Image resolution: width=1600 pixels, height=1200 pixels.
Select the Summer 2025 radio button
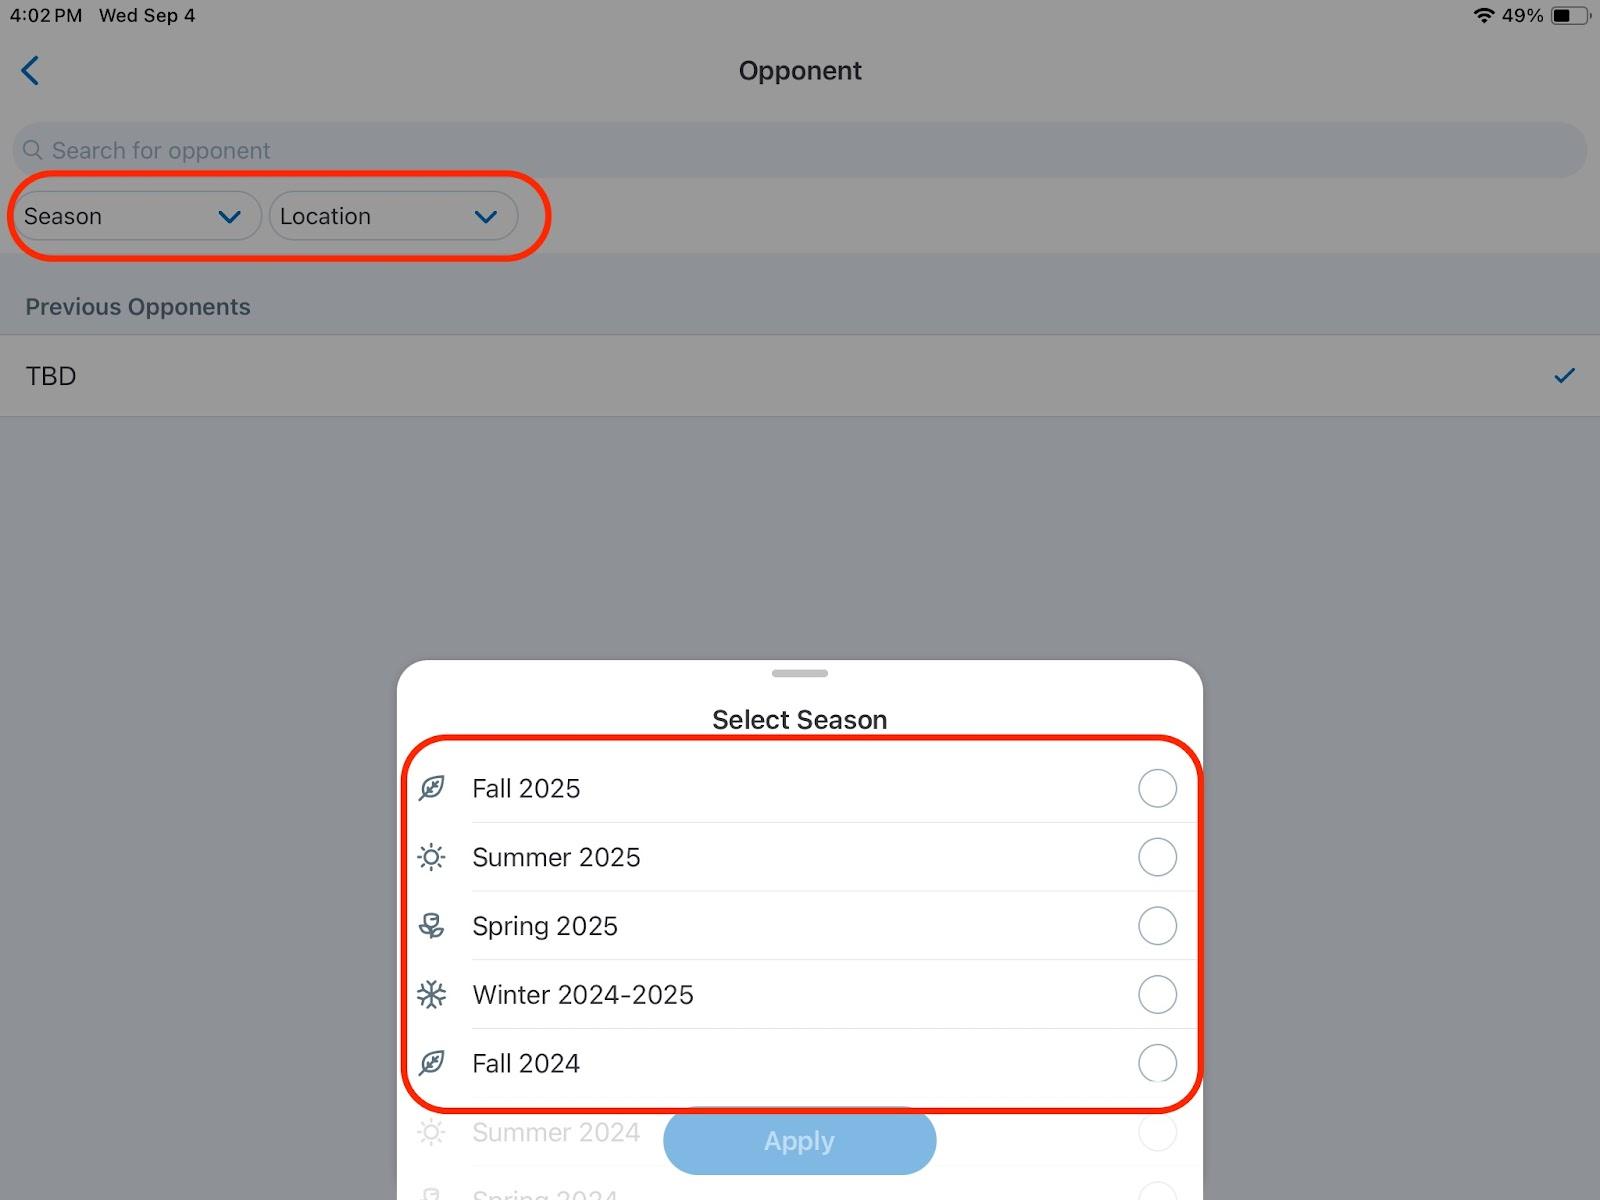click(1157, 857)
